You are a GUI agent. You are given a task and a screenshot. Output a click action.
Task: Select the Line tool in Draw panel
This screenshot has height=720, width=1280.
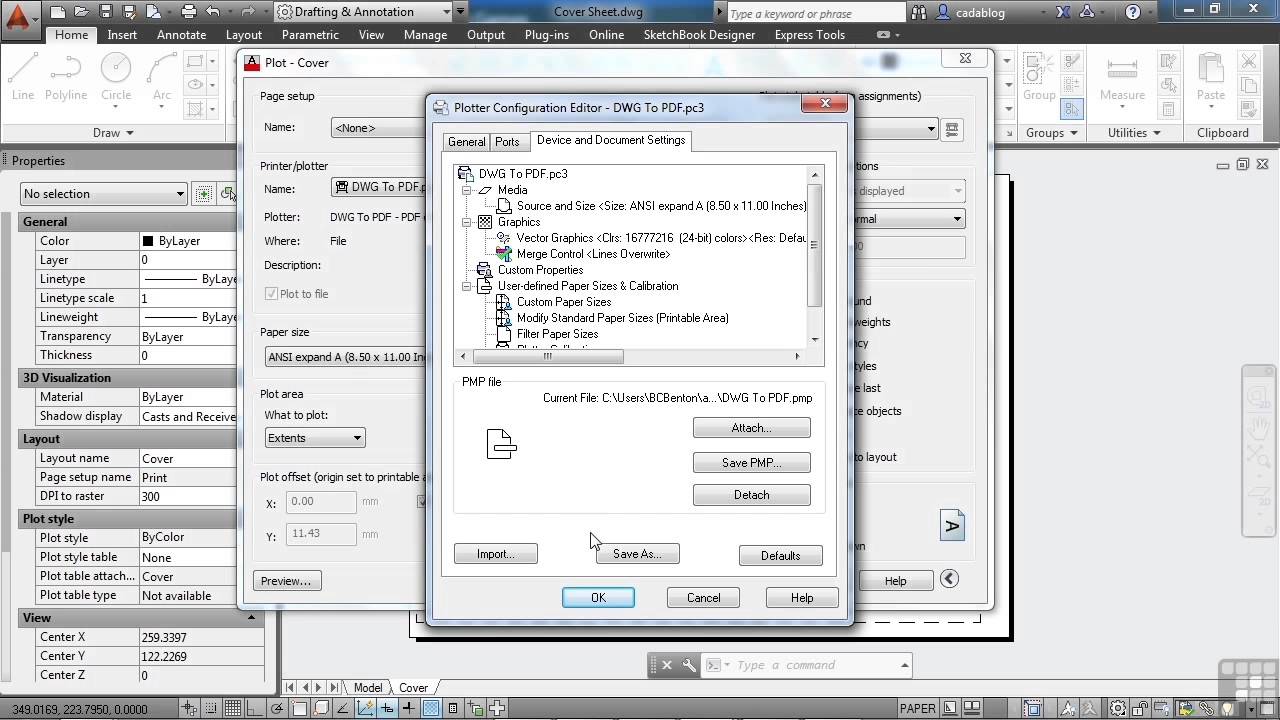[23, 77]
